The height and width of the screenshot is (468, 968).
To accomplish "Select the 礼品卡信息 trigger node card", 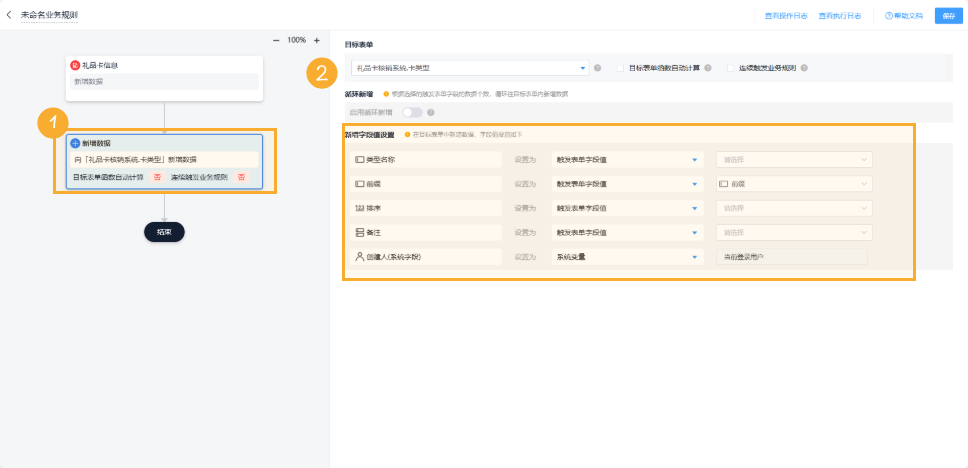I will (x=165, y=78).
